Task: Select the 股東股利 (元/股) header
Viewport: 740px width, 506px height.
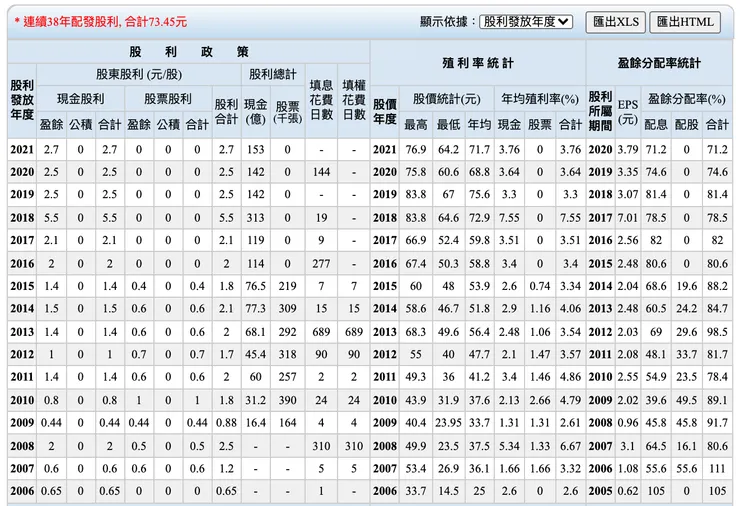Action: point(139,74)
